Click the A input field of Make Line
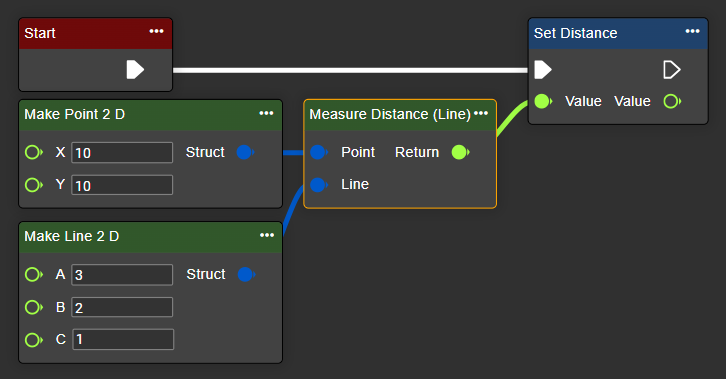The width and height of the screenshot is (726, 379). [122, 275]
